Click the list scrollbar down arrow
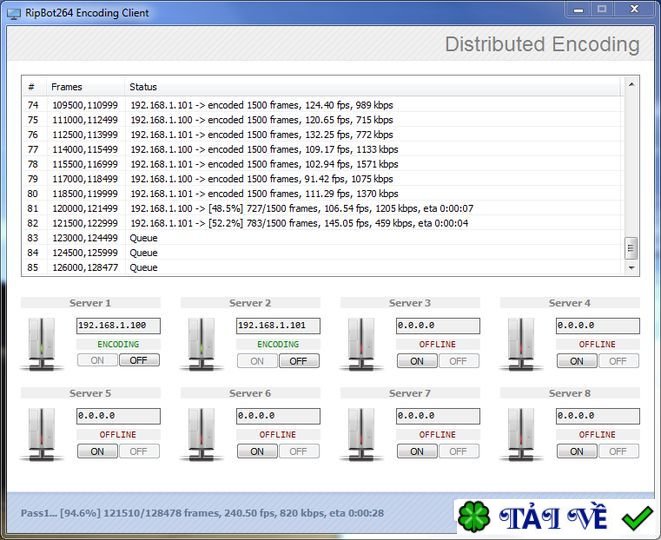The height and width of the screenshot is (540, 661). (x=631, y=268)
